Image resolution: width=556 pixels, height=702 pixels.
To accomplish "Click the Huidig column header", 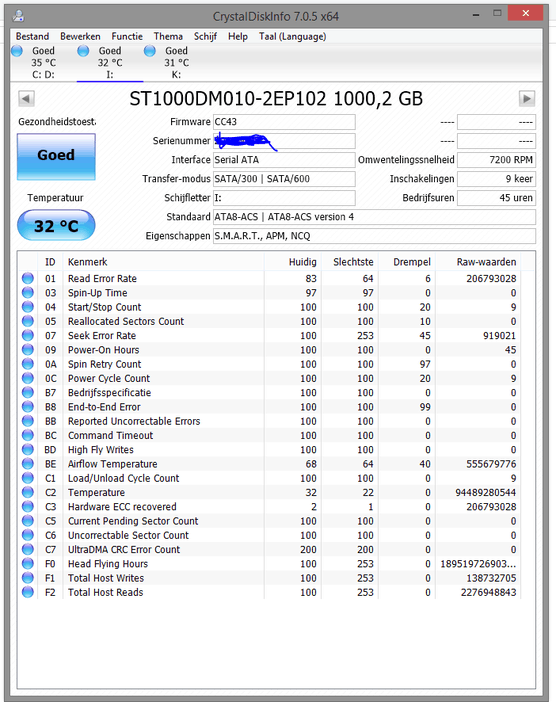I will [293, 262].
